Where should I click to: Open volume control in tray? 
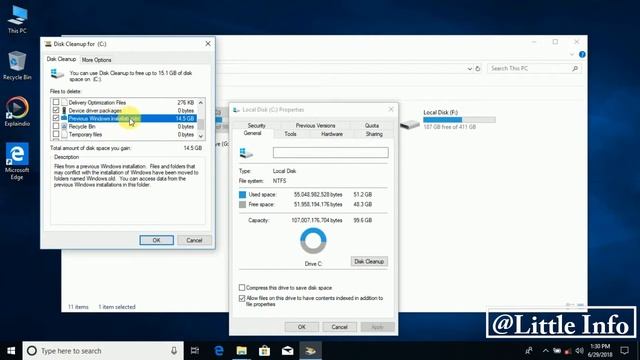tap(579, 351)
